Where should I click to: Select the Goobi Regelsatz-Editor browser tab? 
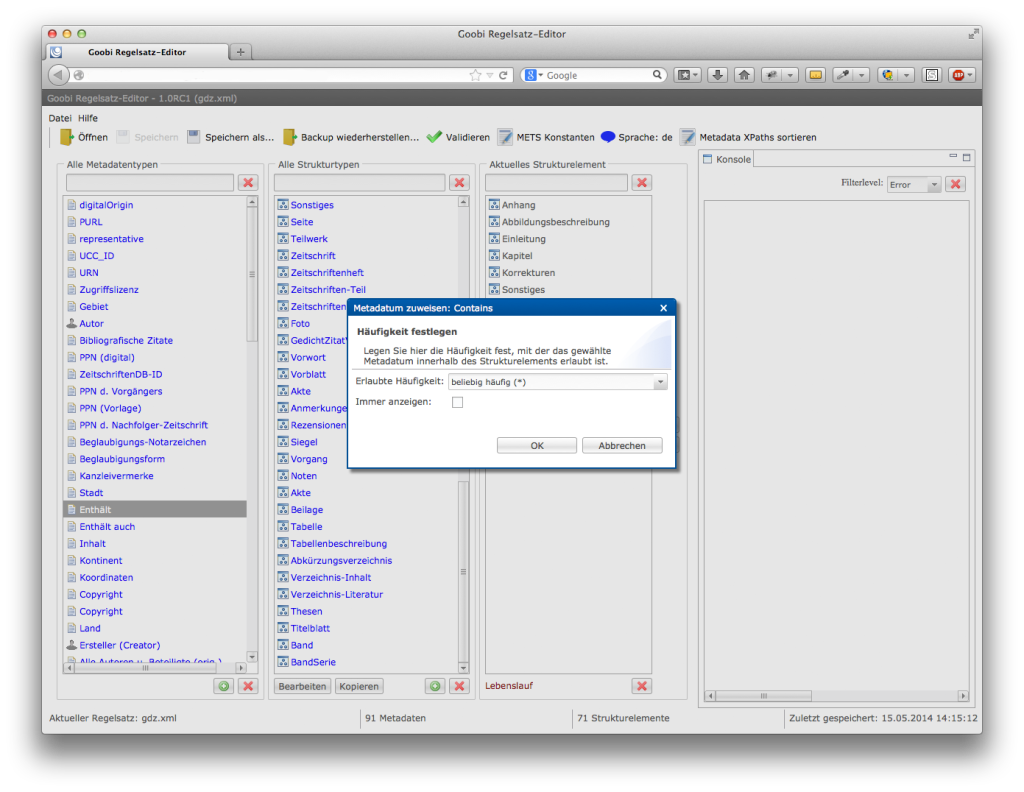[137, 52]
